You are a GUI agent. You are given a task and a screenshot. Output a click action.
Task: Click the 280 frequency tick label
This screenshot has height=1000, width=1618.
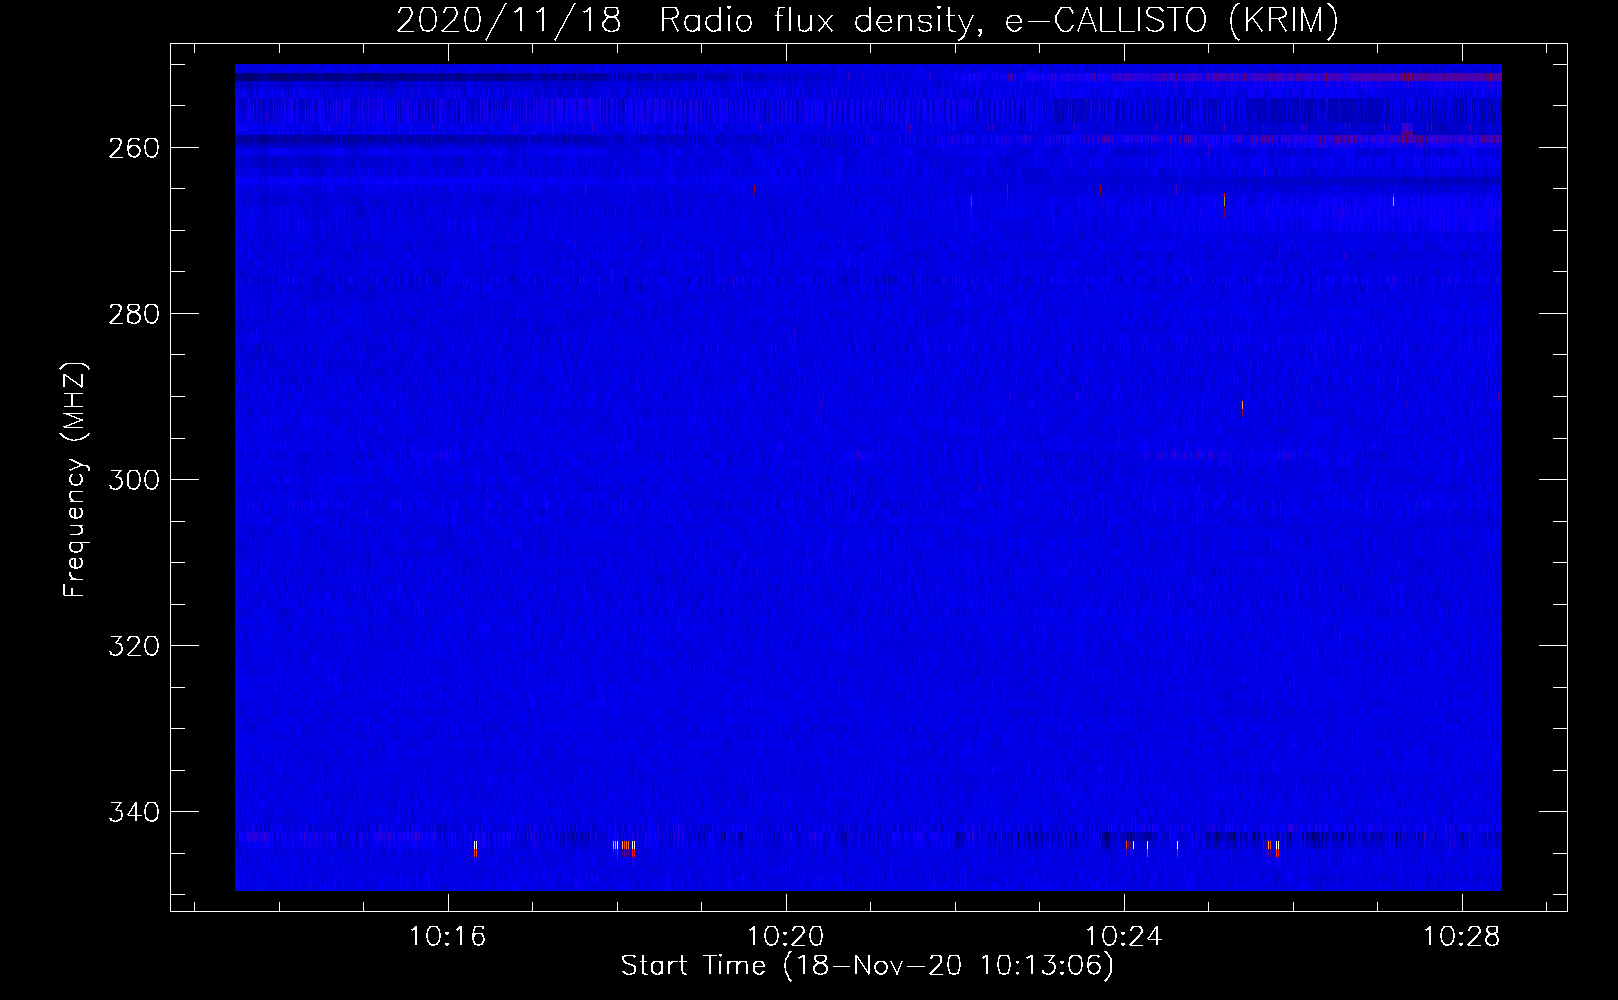133,314
